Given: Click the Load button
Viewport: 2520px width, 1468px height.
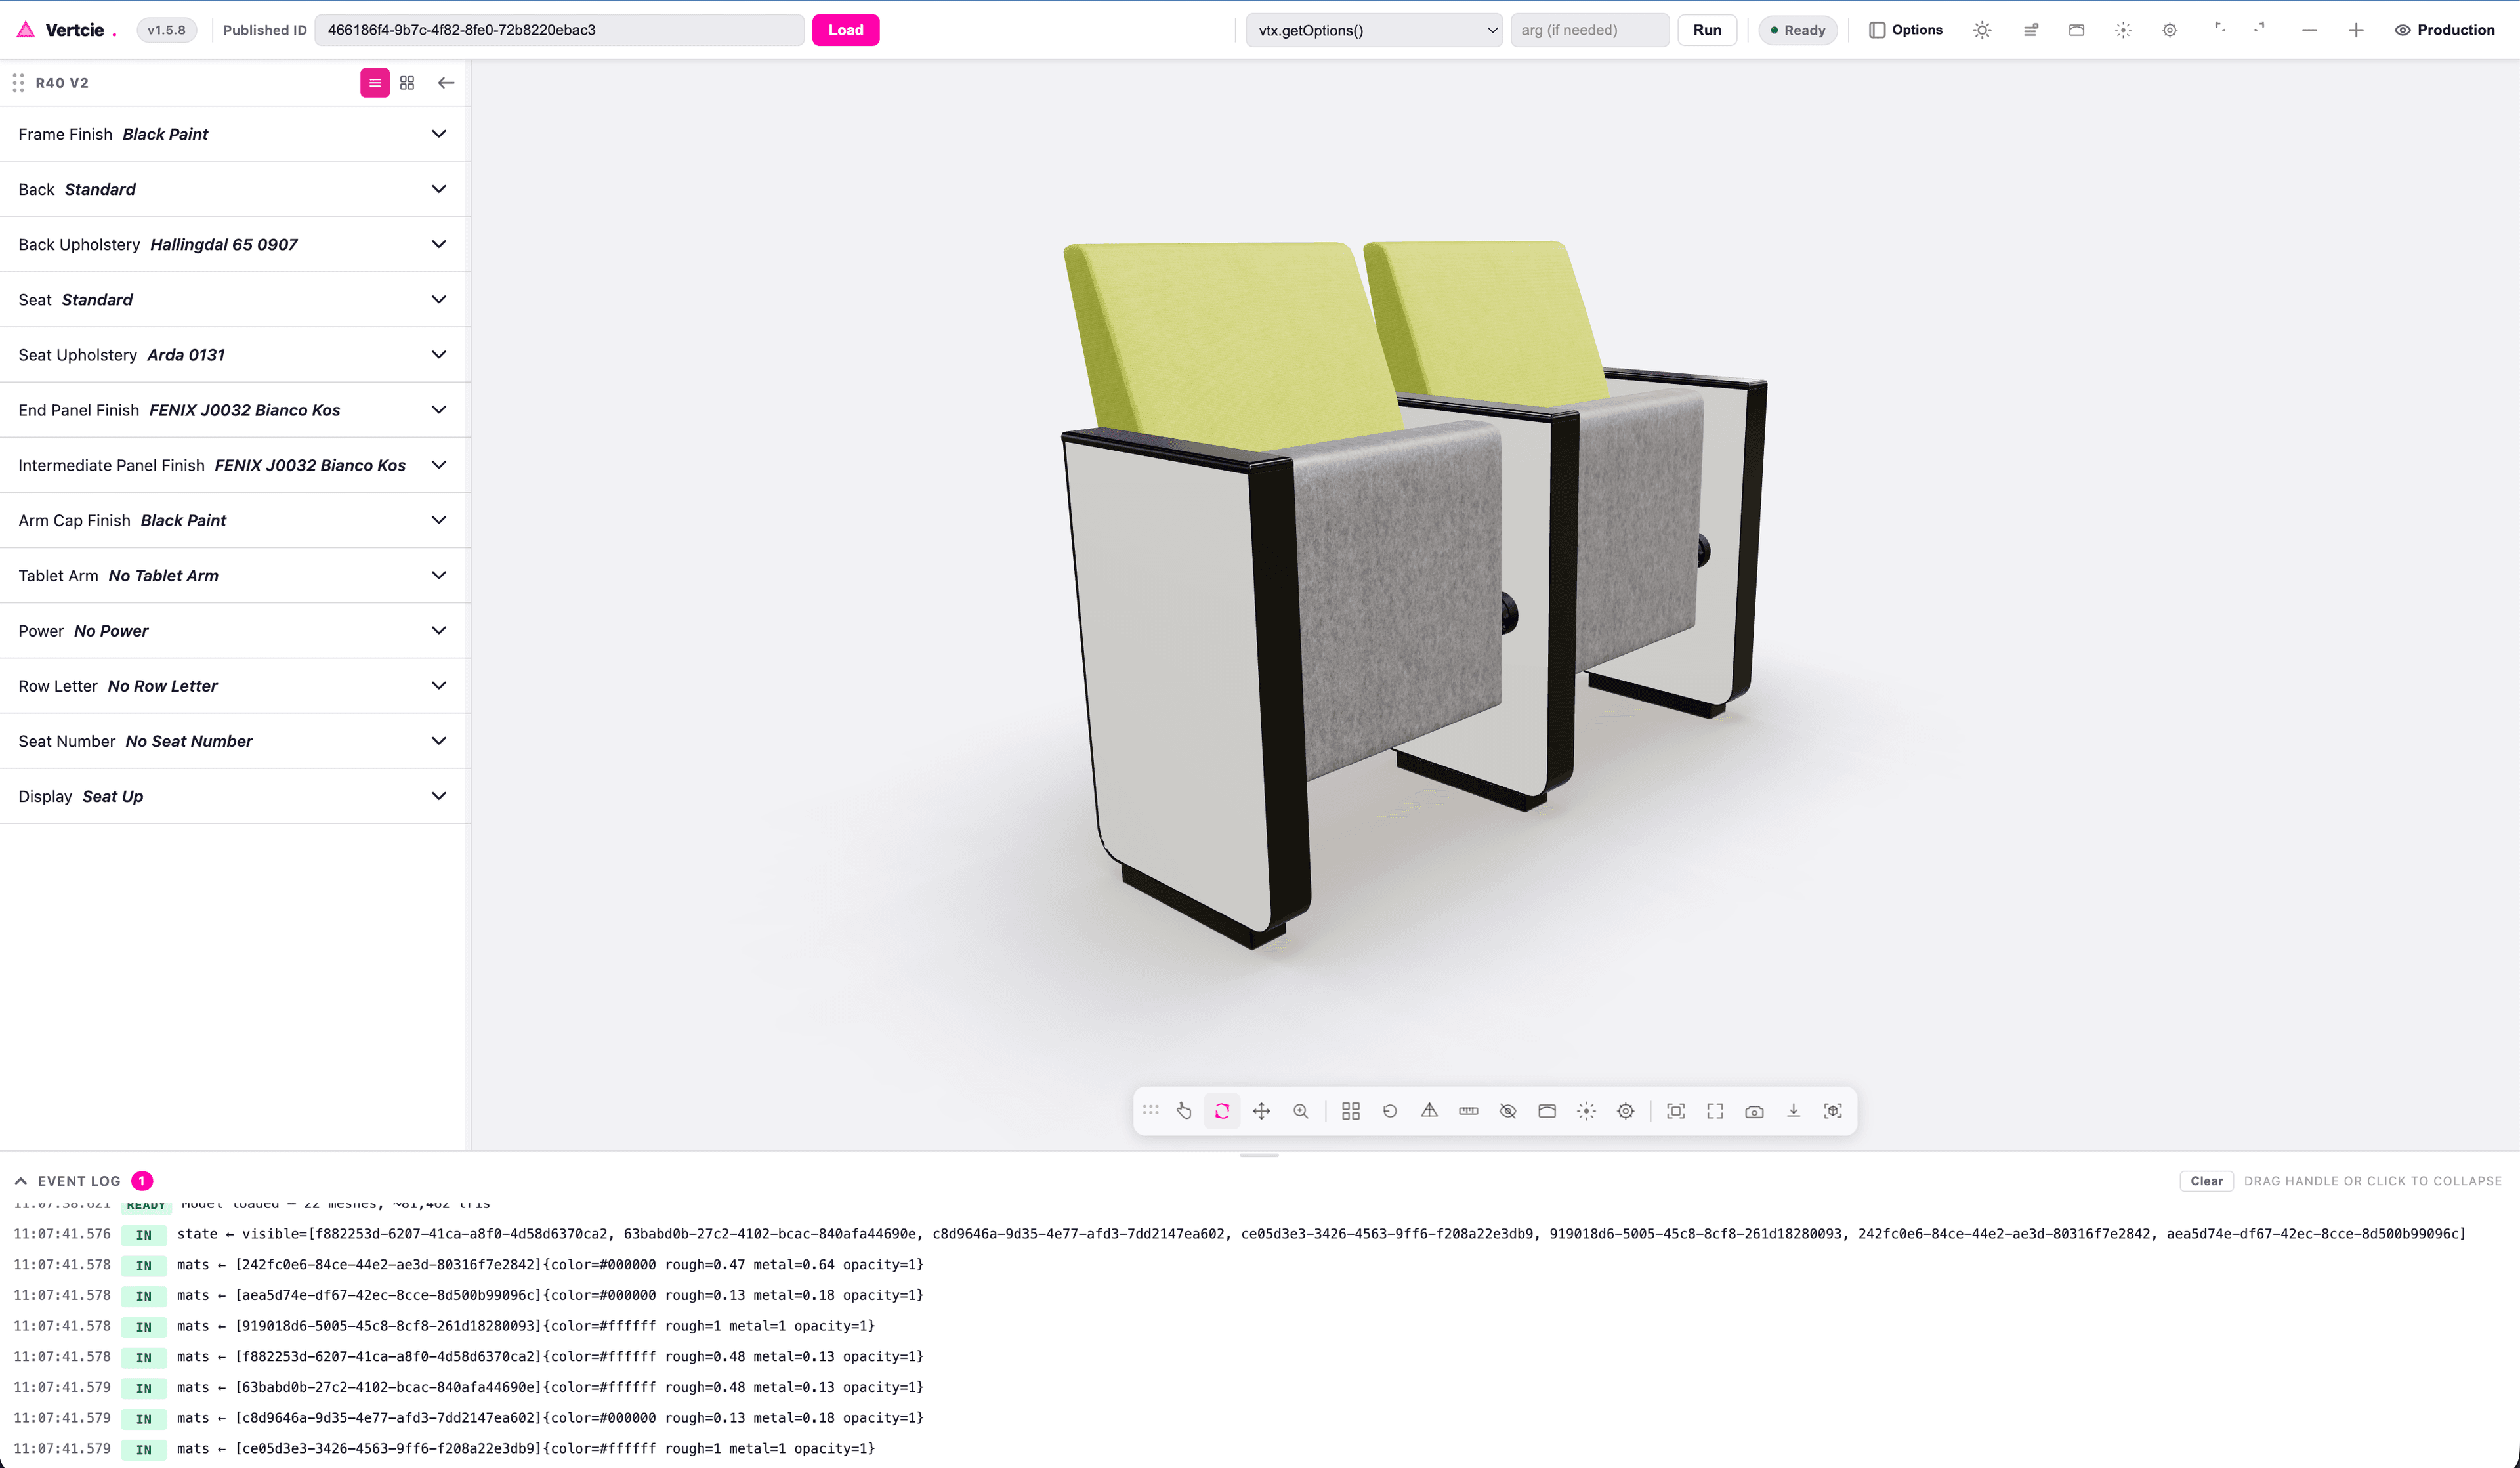Looking at the screenshot, I should coord(845,30).
